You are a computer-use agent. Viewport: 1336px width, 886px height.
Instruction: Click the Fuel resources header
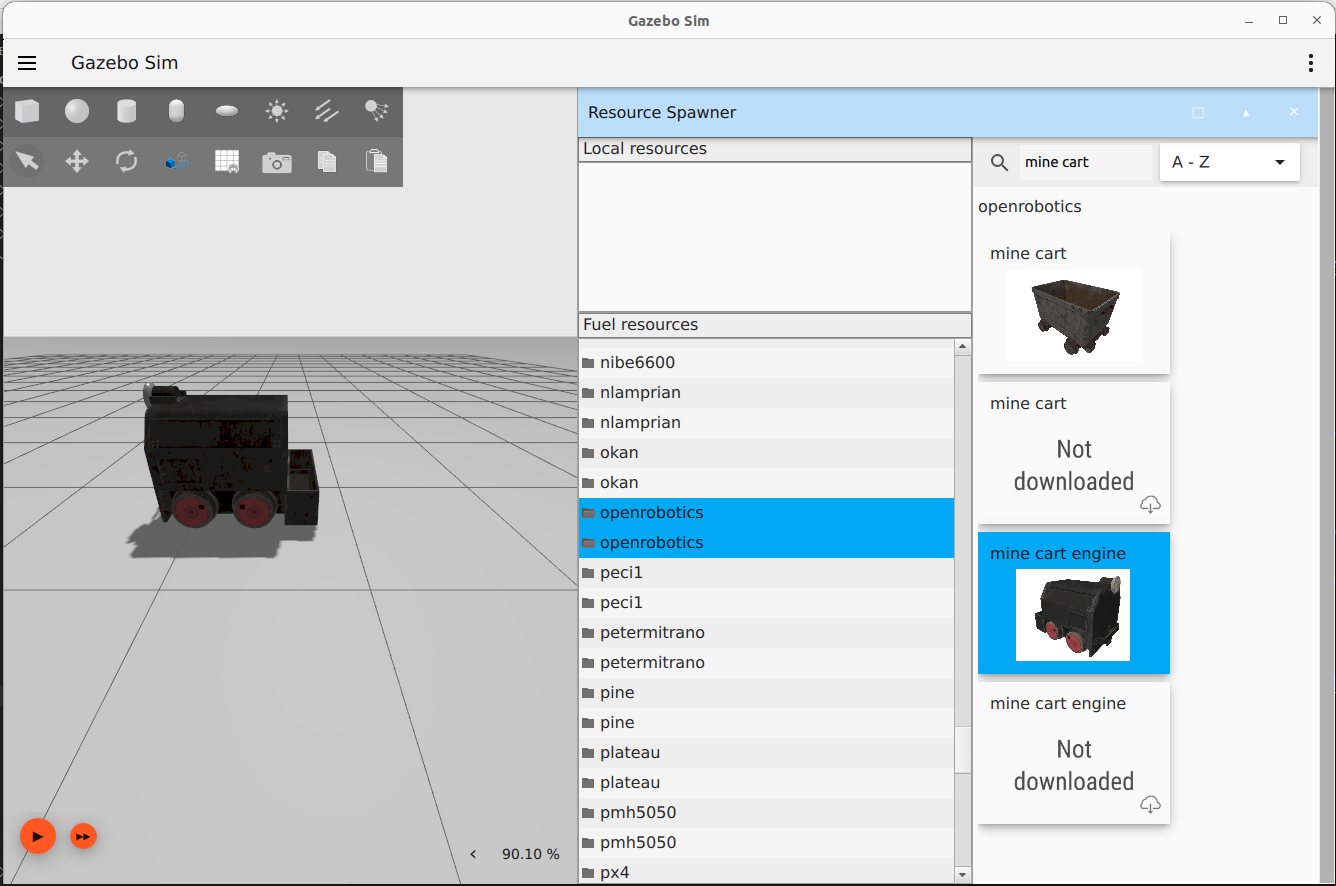tap(775, 325)
